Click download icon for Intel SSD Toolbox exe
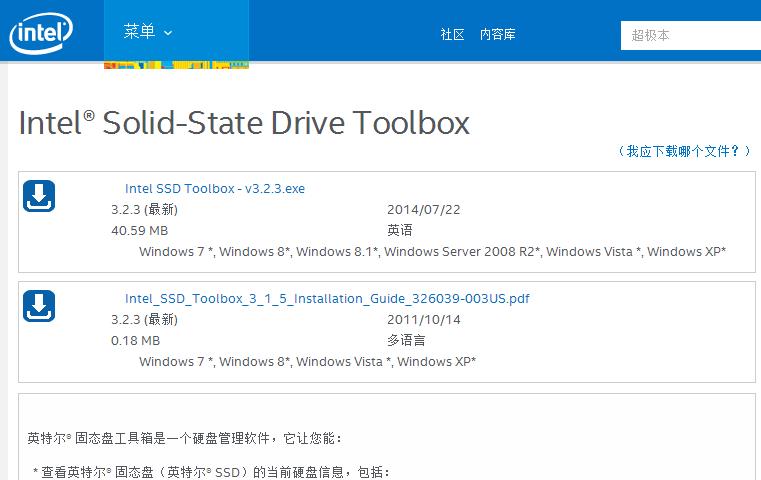 (39, 196)
